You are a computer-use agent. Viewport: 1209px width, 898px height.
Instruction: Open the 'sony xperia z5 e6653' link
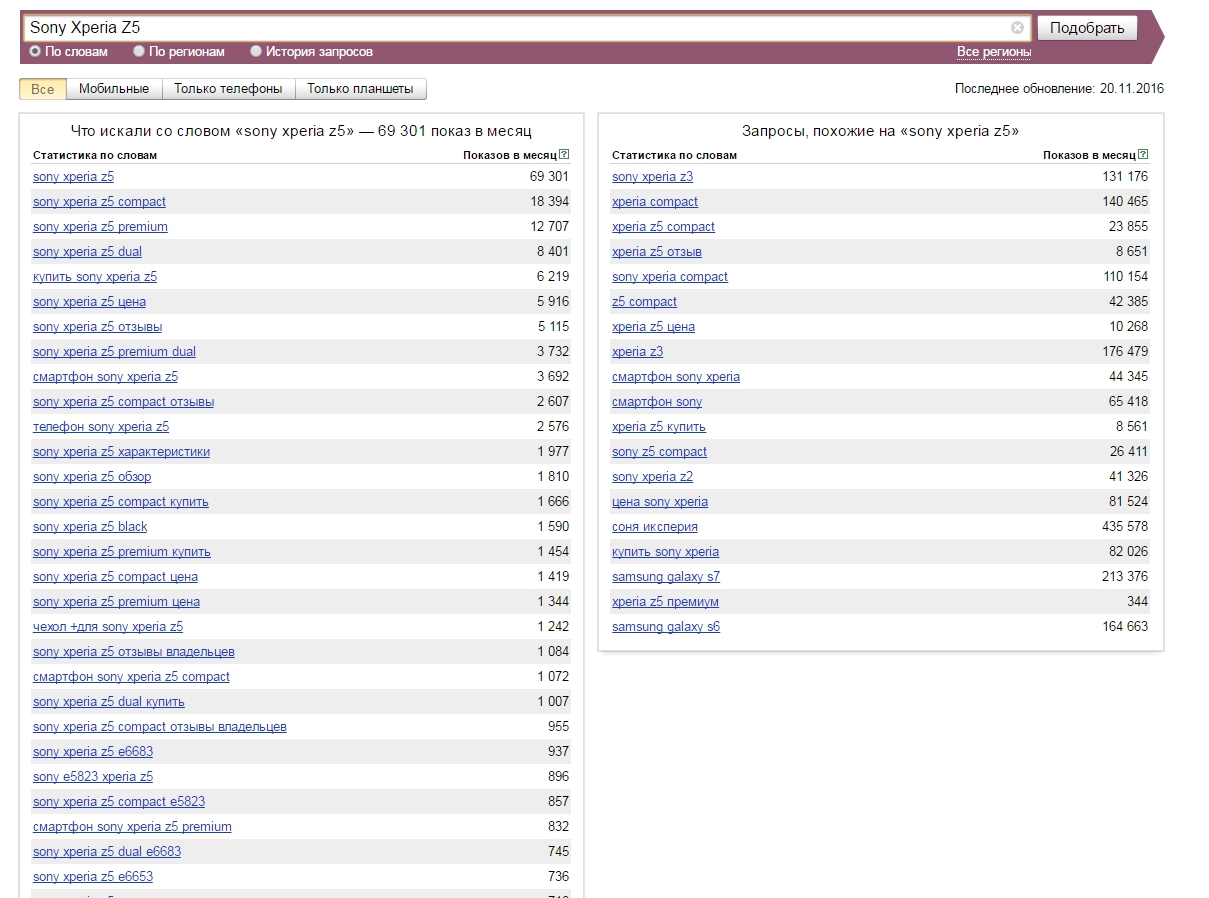pyautogui.click(x=93, y=877)
